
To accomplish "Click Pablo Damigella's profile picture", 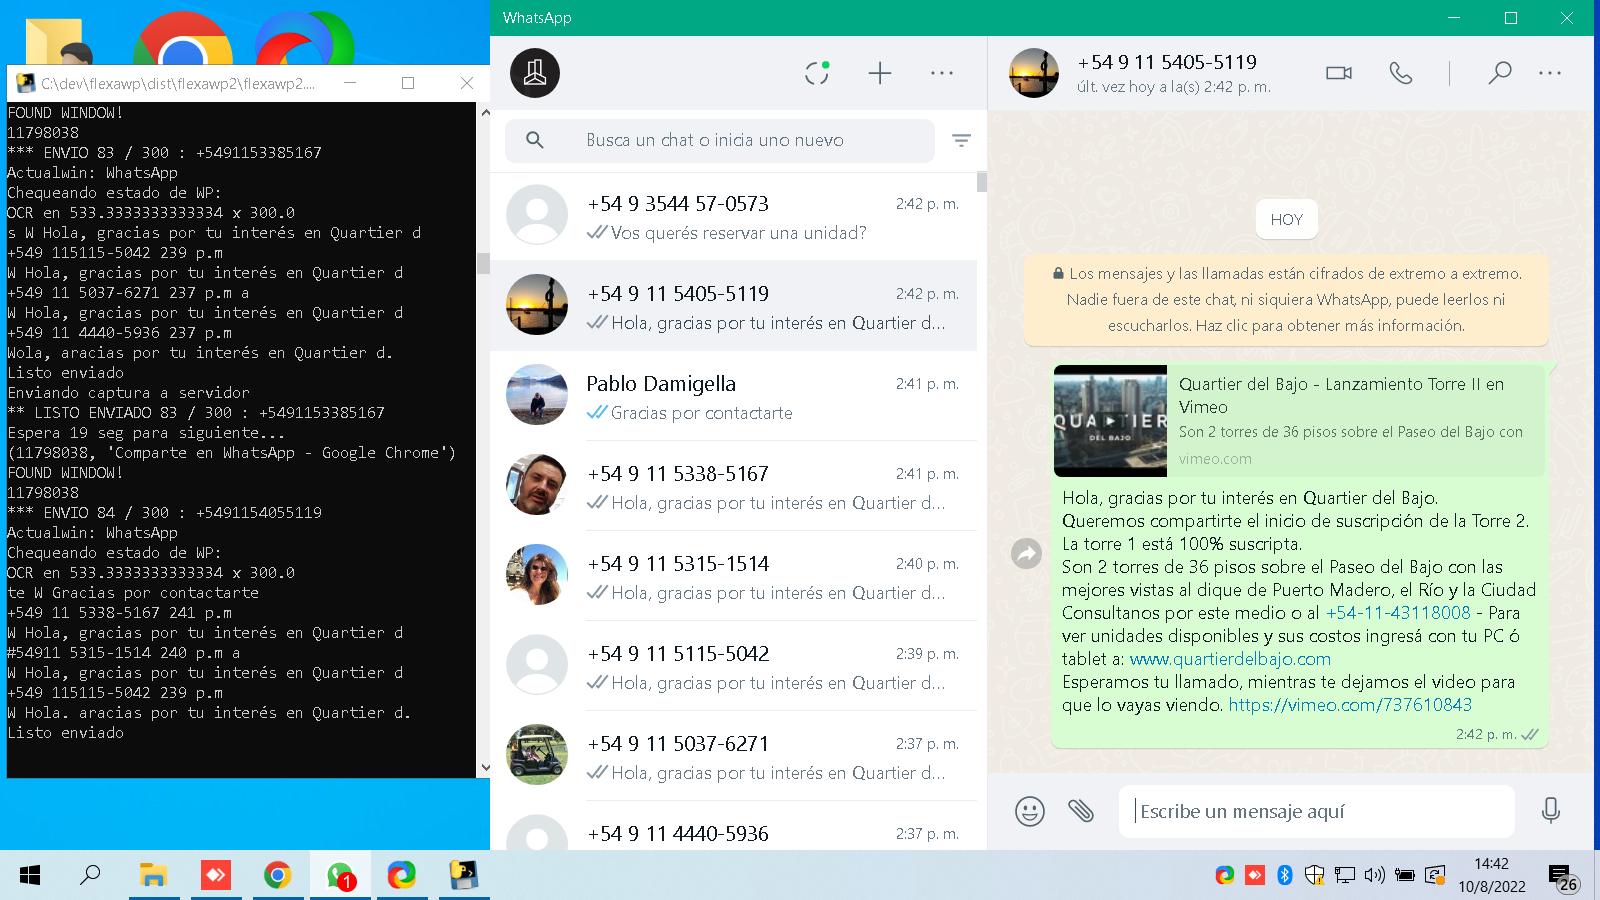I will 537,395.
